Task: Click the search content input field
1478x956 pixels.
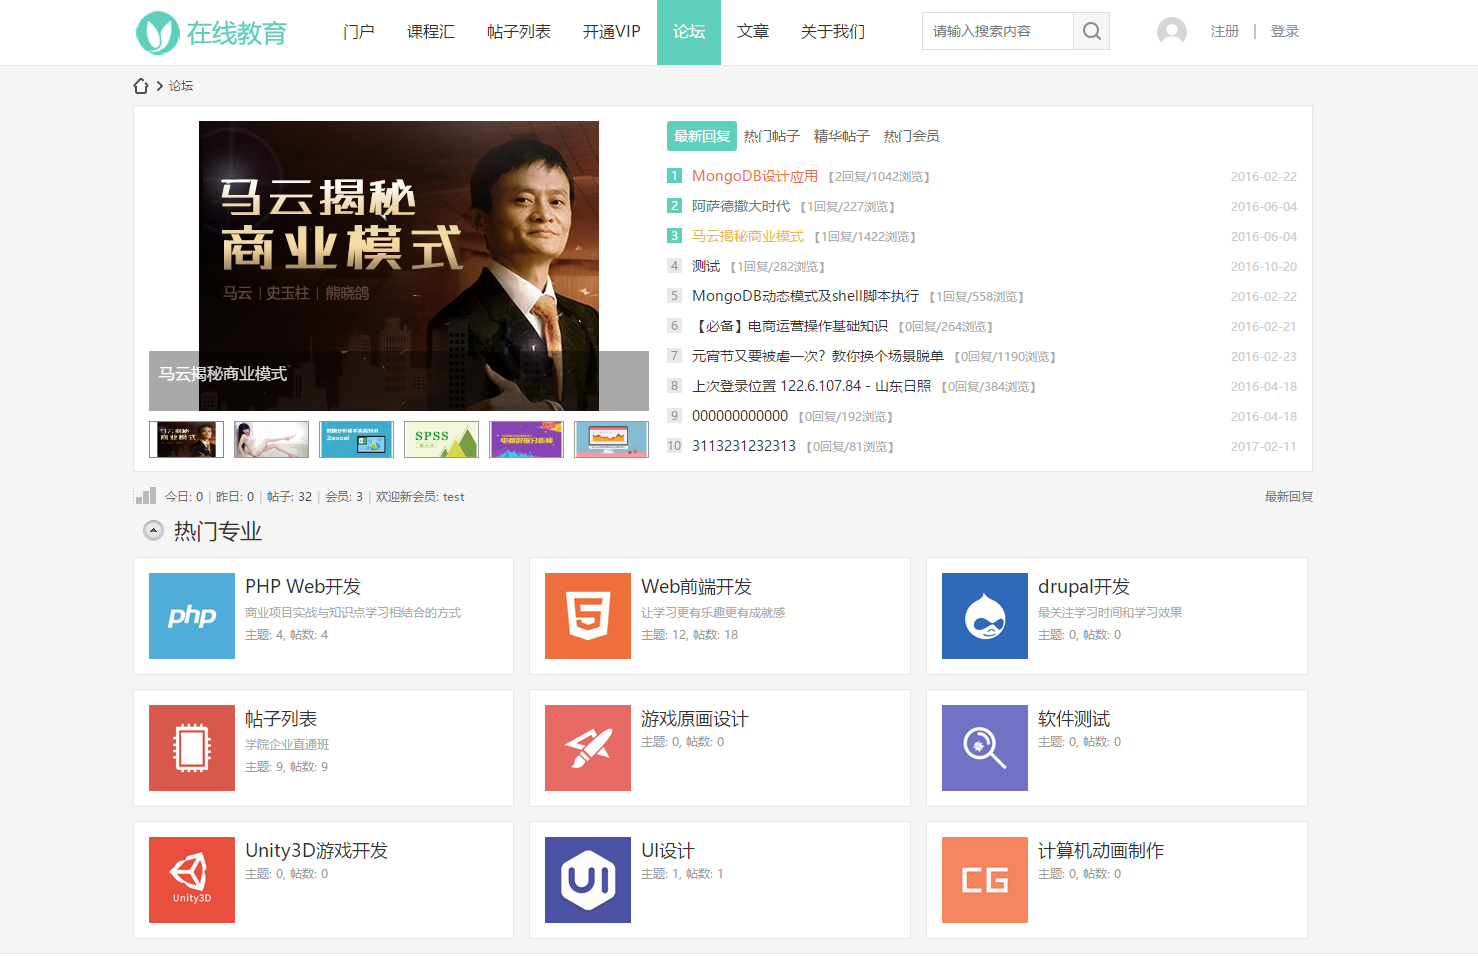Action: [997, 32]
